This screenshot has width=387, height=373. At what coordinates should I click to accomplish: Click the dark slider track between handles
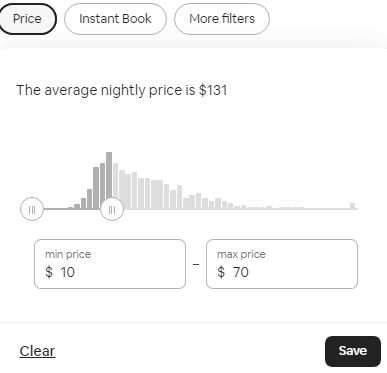72,209
